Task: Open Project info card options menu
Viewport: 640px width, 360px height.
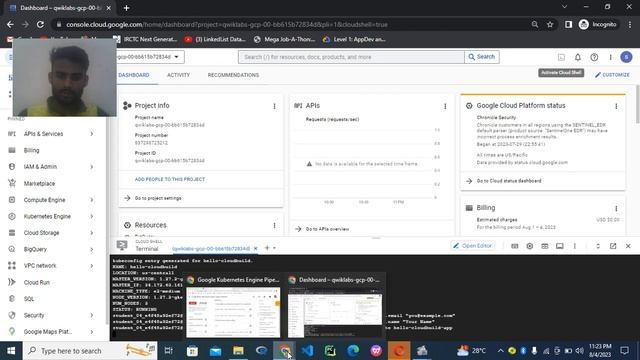Action: point(274,106)
